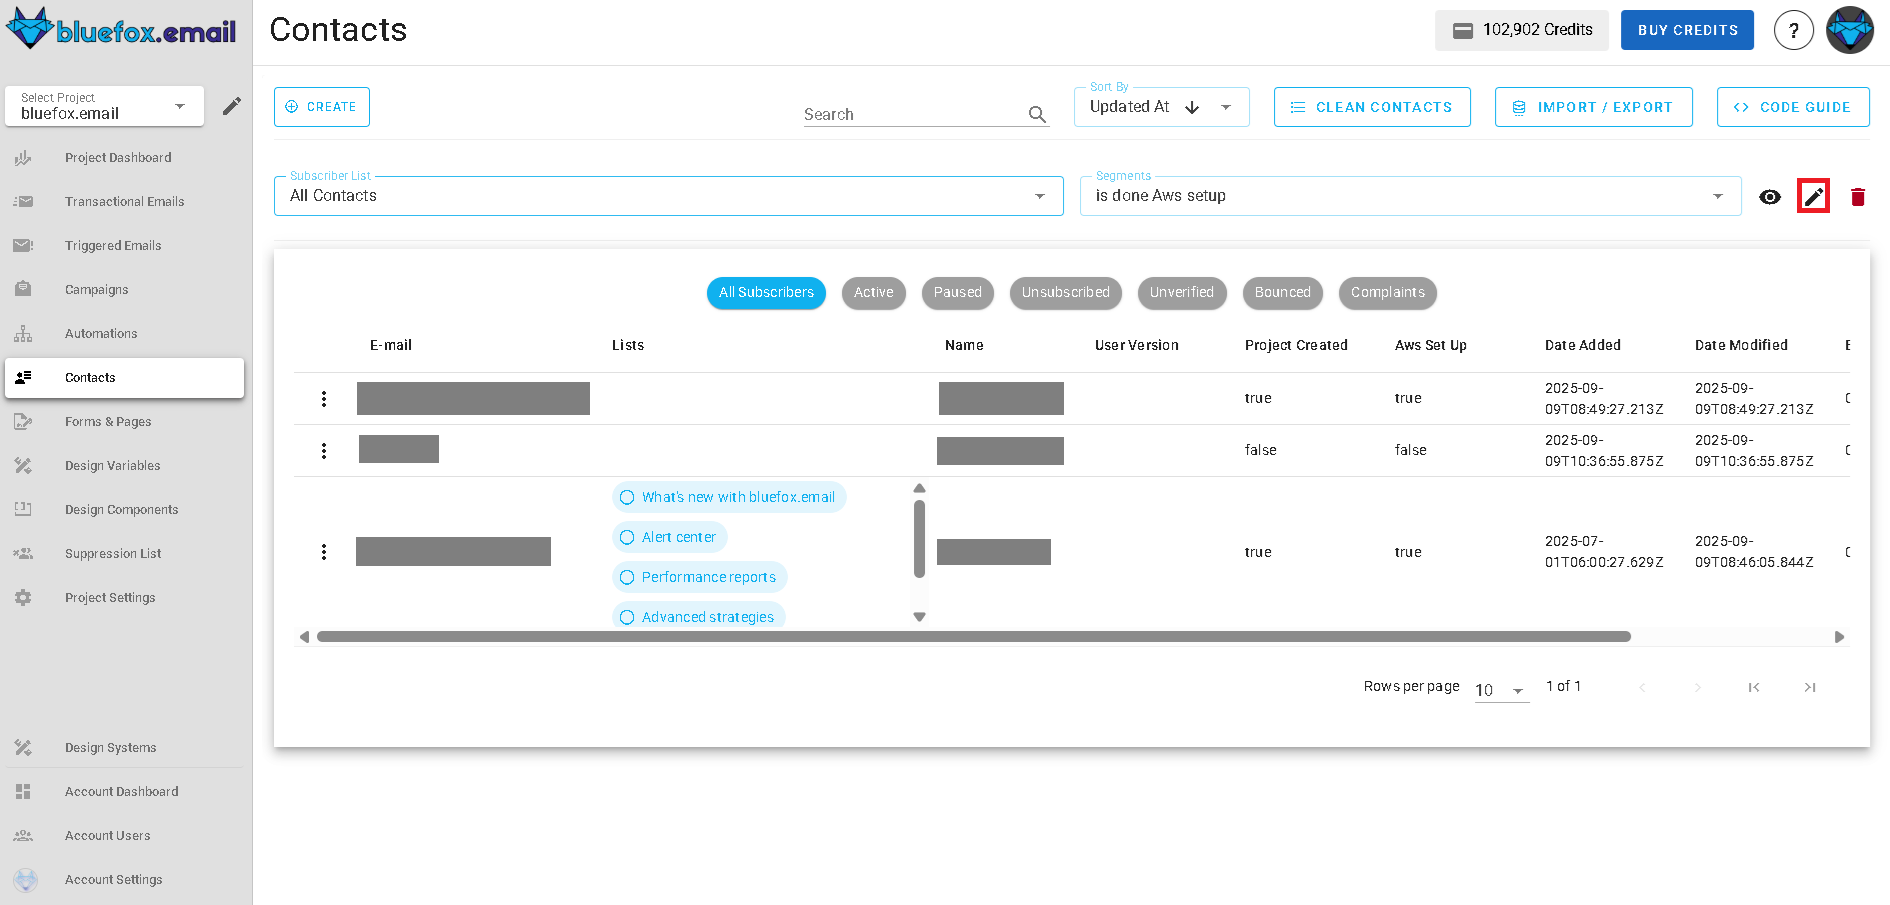Open Automations from the sidebar
This screenshot has width=1890, height=905.
101,333
